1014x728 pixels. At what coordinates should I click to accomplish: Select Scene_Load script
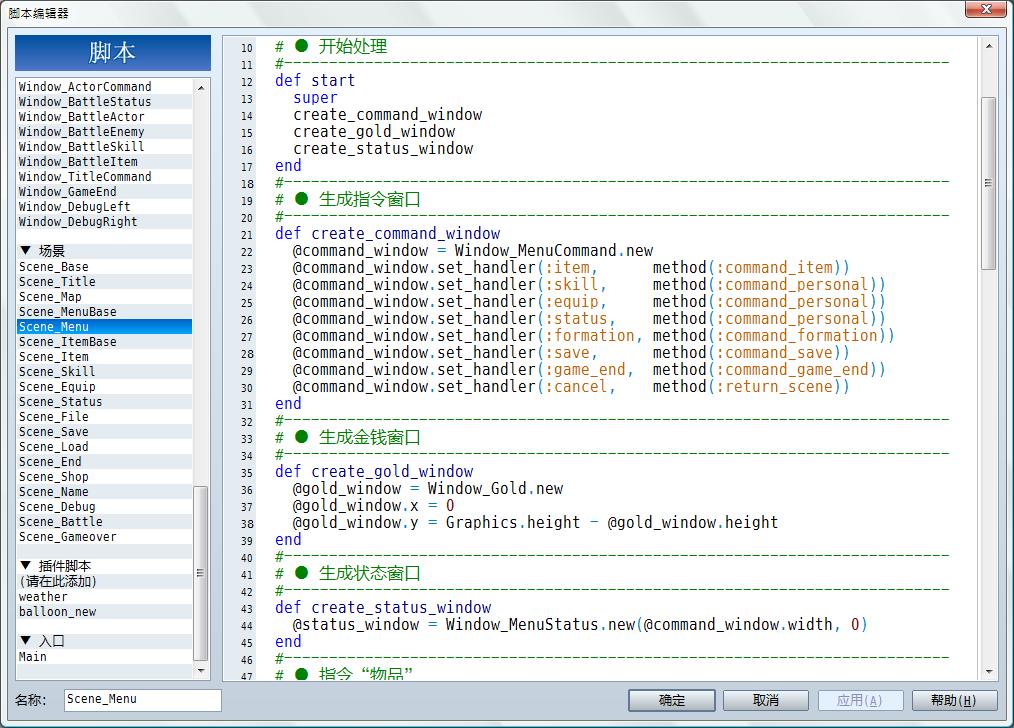(104, 447)
